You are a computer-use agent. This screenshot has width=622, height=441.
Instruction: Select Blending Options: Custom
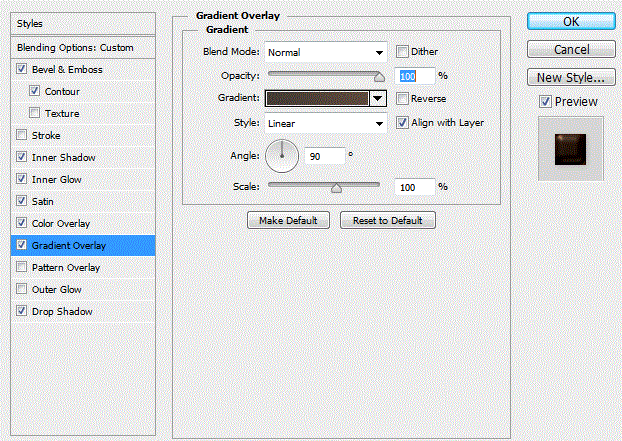pos(75,47)
